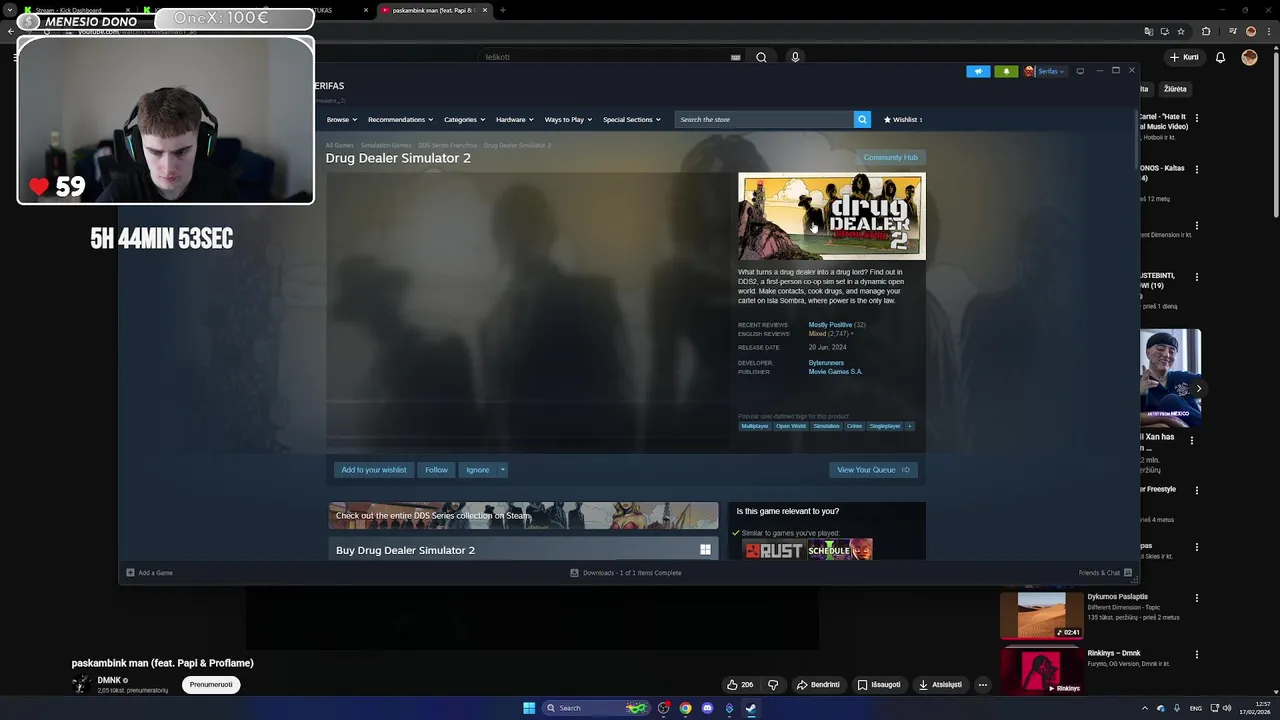This screenshot has width=1280, height=720.
Task: Click View Your Queue button
Action: click(x=873, y=470)
